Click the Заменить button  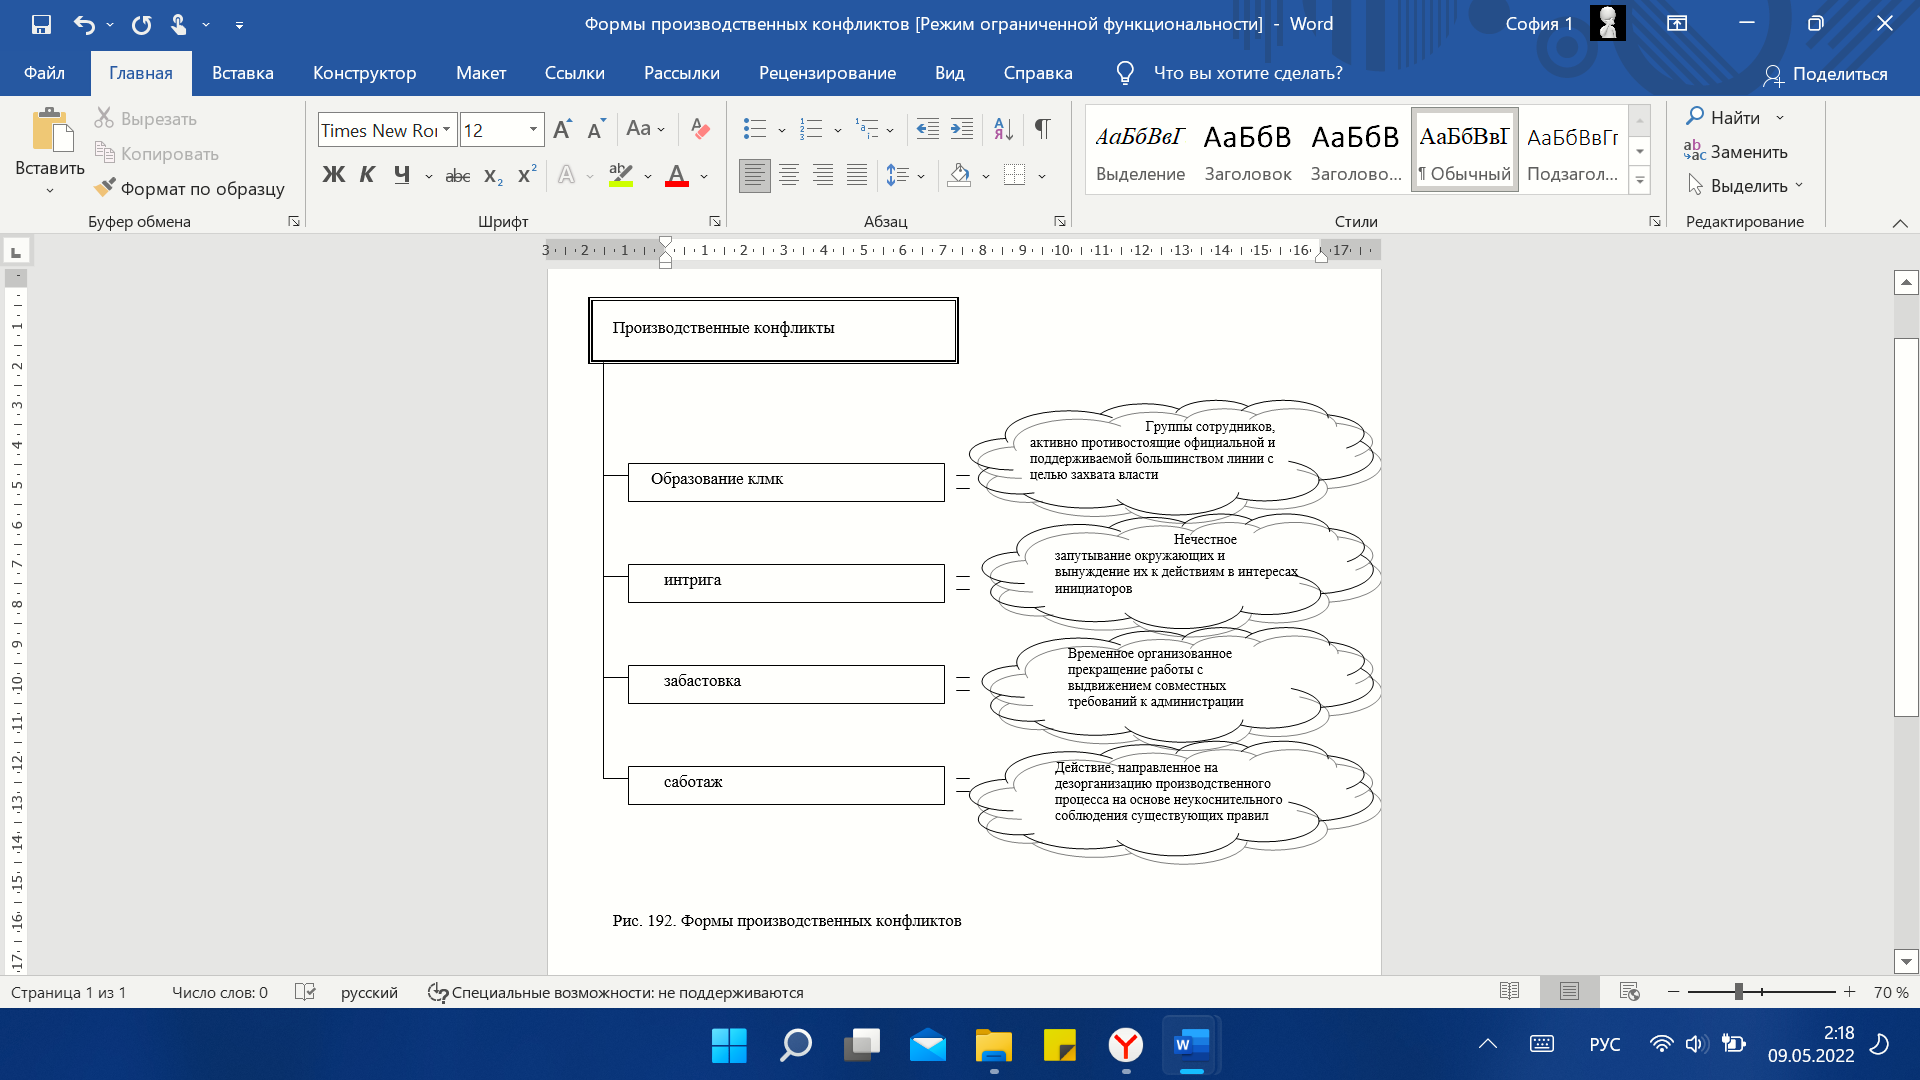click(1736, 152)
